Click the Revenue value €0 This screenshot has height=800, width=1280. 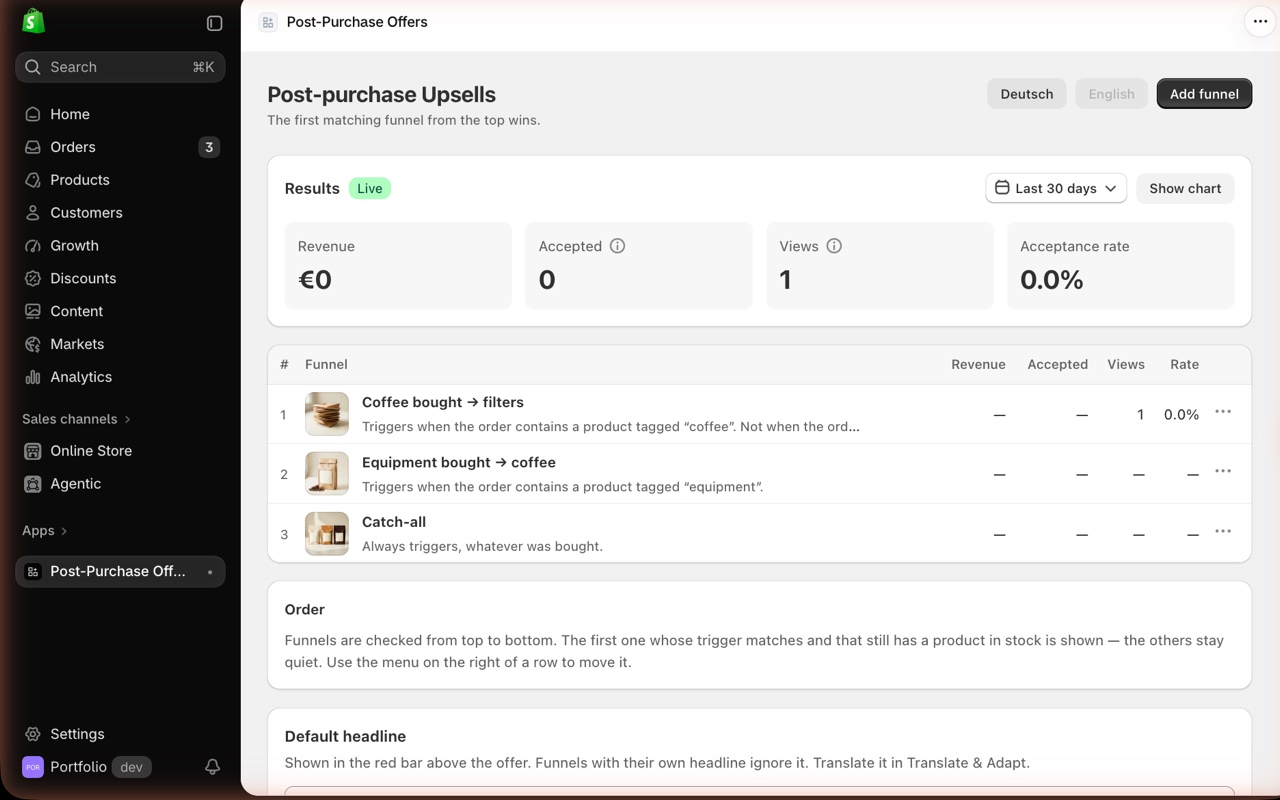[315, 280]
